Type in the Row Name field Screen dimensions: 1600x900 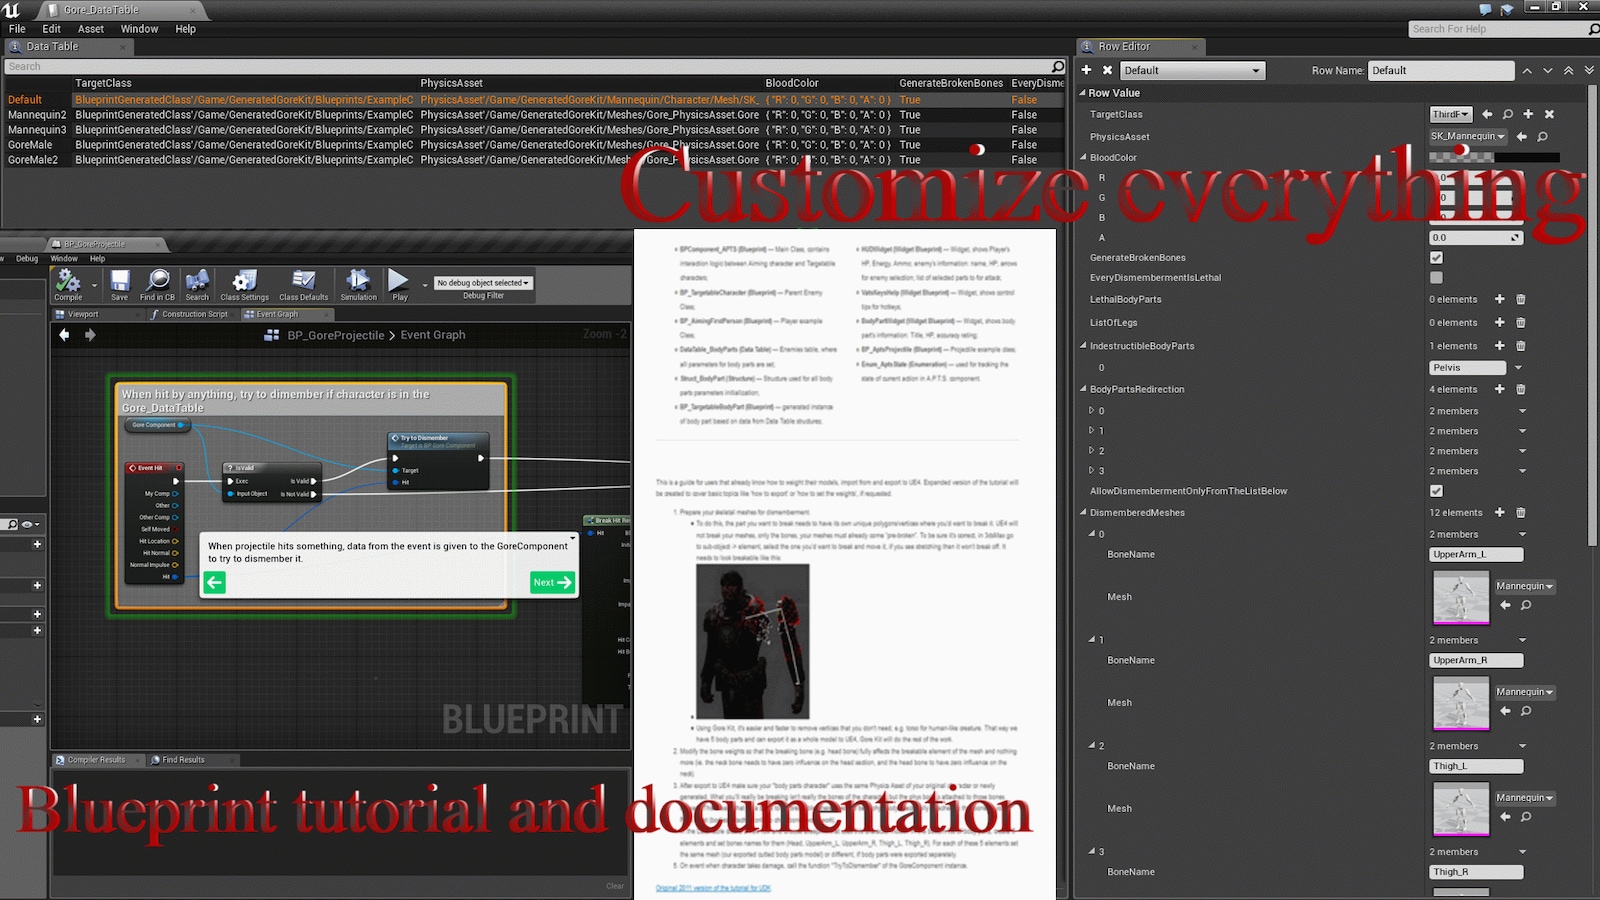click(x=1440, y=70)
